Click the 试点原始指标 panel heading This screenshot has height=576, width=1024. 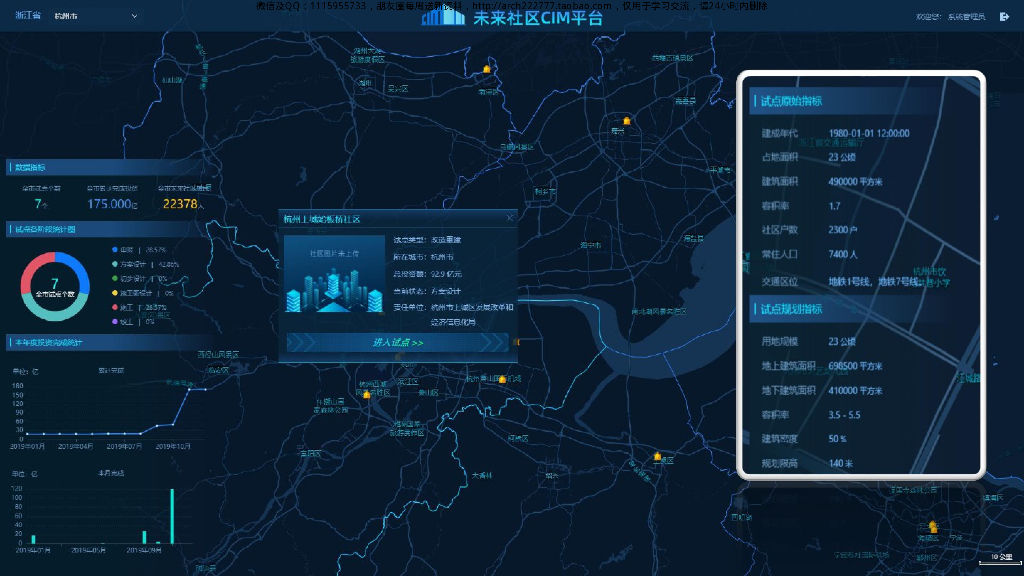pos(791,101)
